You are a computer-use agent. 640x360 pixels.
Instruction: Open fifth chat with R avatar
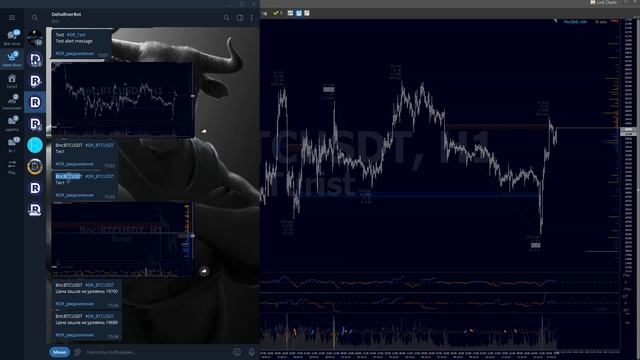35,124
